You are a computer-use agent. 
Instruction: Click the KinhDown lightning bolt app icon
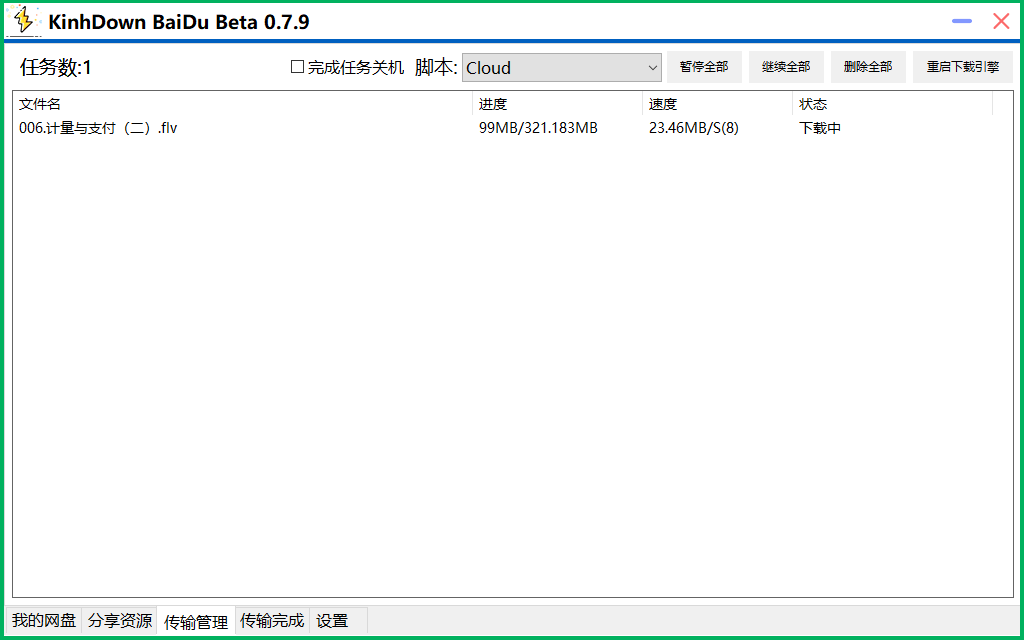23,21
